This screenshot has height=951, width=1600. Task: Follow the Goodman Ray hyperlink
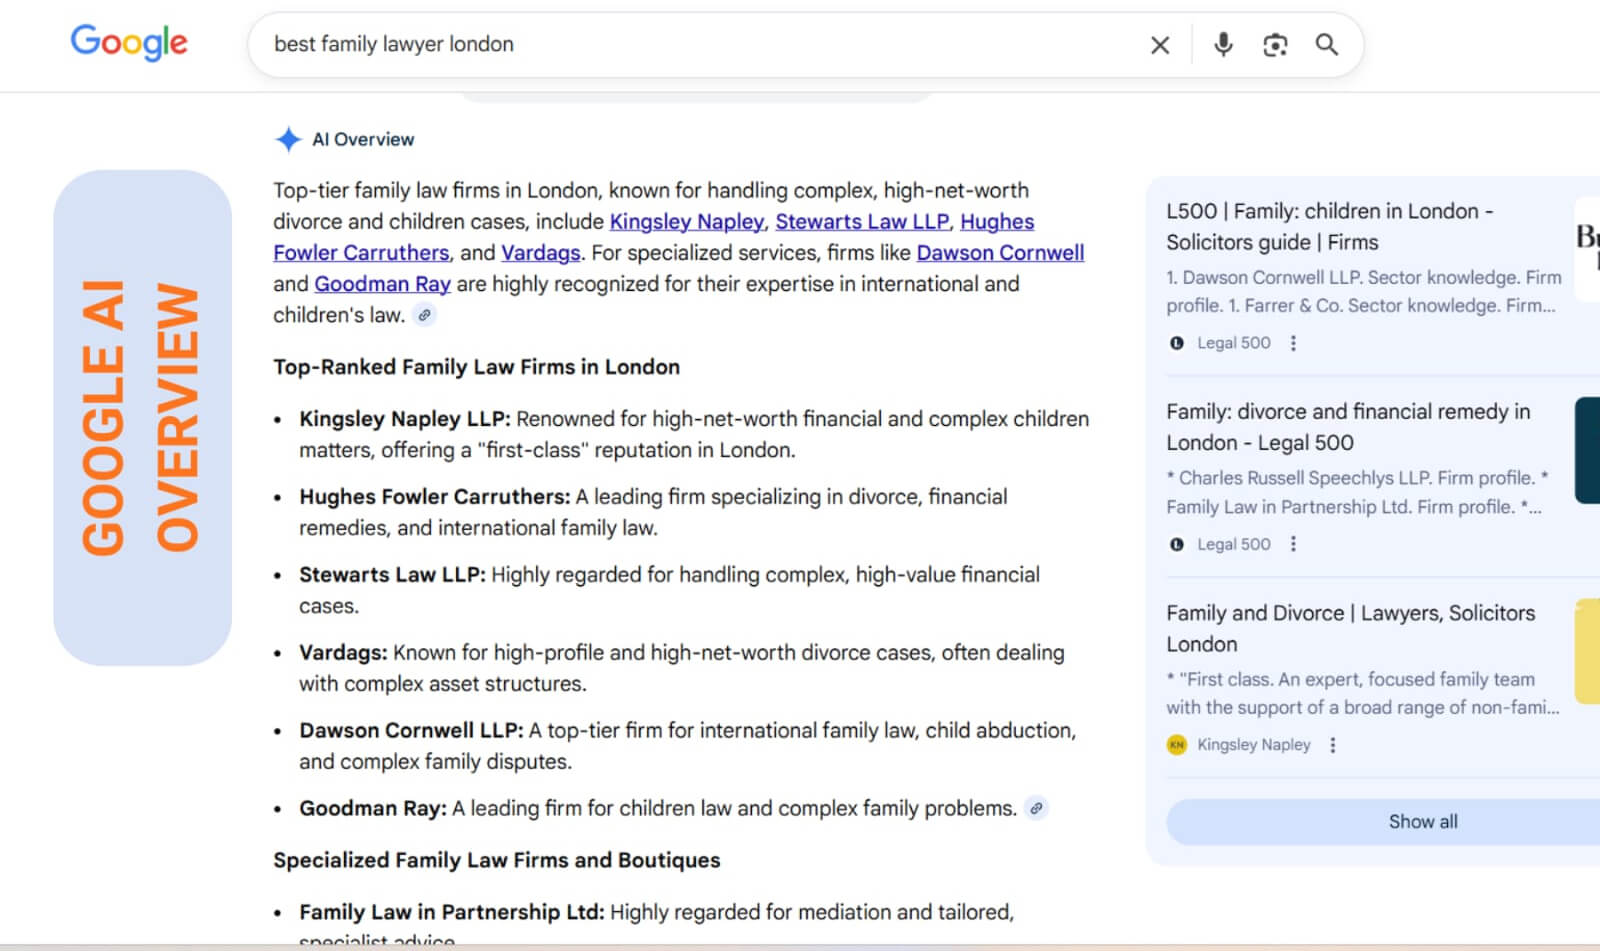(x=382, y=284)
